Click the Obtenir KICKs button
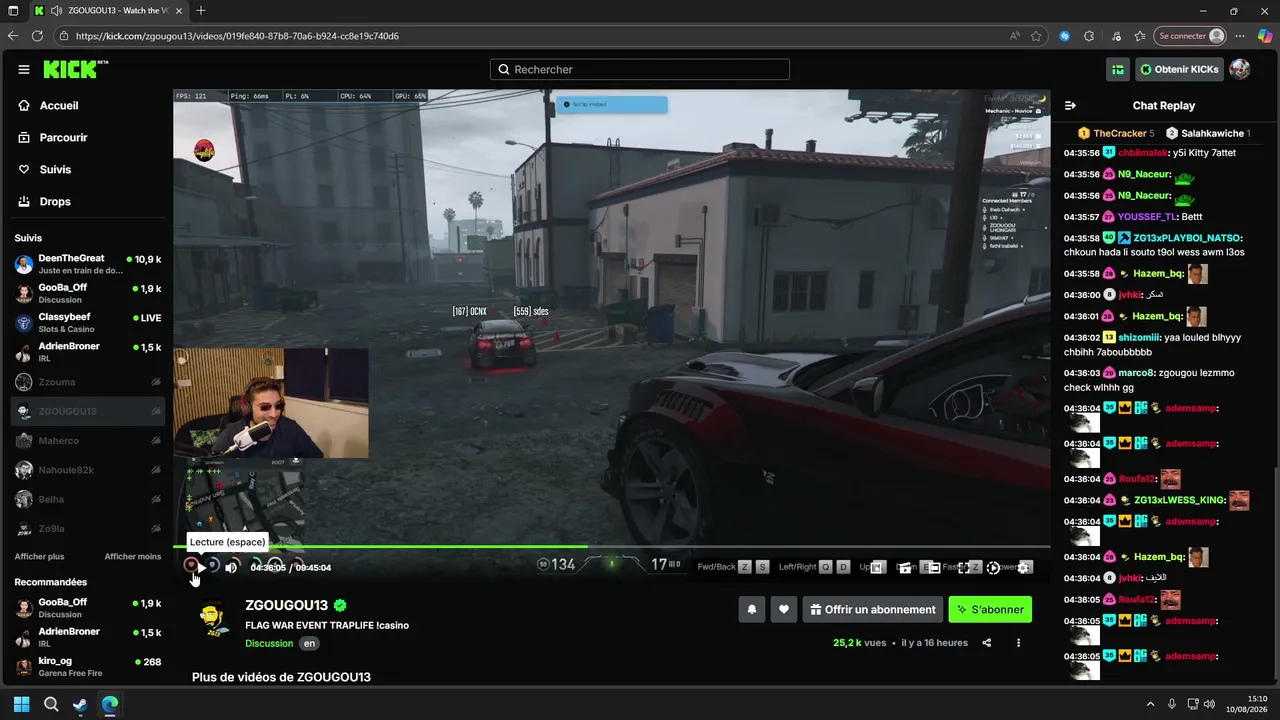The width and height of the screenshot is (1280, 720). coord(1179,69)
